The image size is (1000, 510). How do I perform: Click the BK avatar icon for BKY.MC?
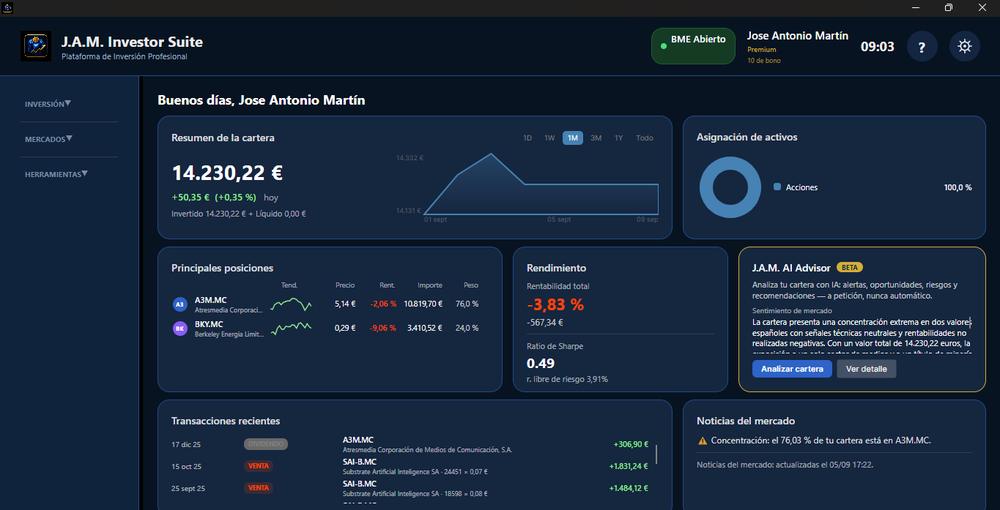coord(180,328)
